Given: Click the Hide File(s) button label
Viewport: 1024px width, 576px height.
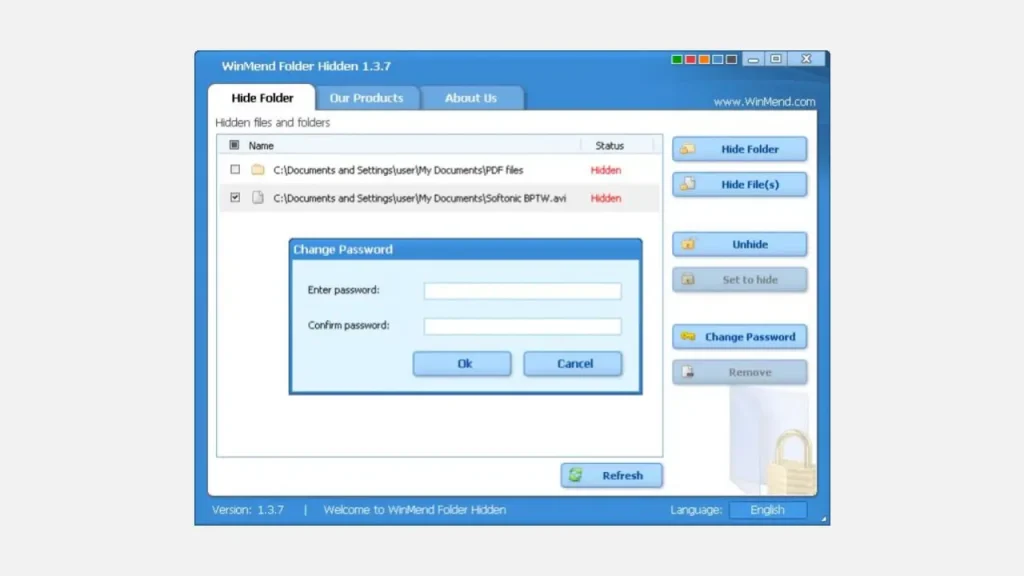Looking at the screenshot, I should pyautogui.click(x=750, y=184).
